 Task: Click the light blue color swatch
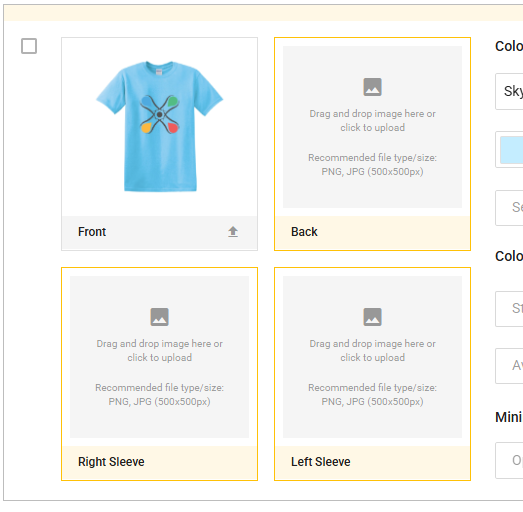tap(511, 150)
